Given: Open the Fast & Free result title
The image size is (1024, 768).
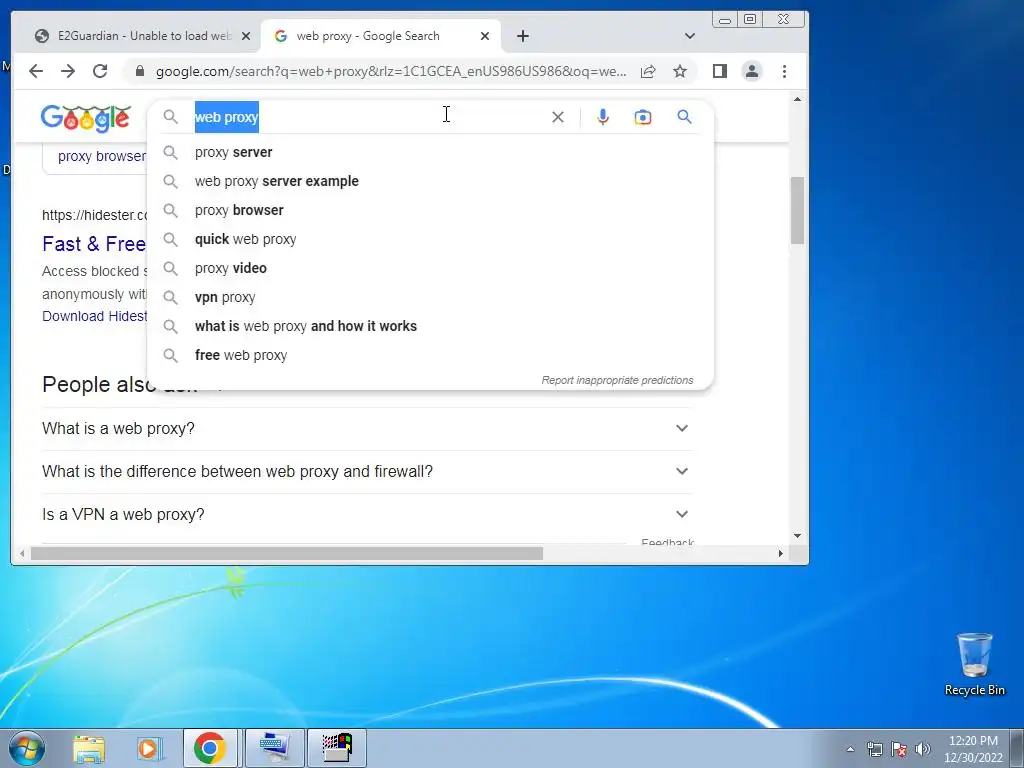Looking at the screenshot, I should [x=94, y=244].
